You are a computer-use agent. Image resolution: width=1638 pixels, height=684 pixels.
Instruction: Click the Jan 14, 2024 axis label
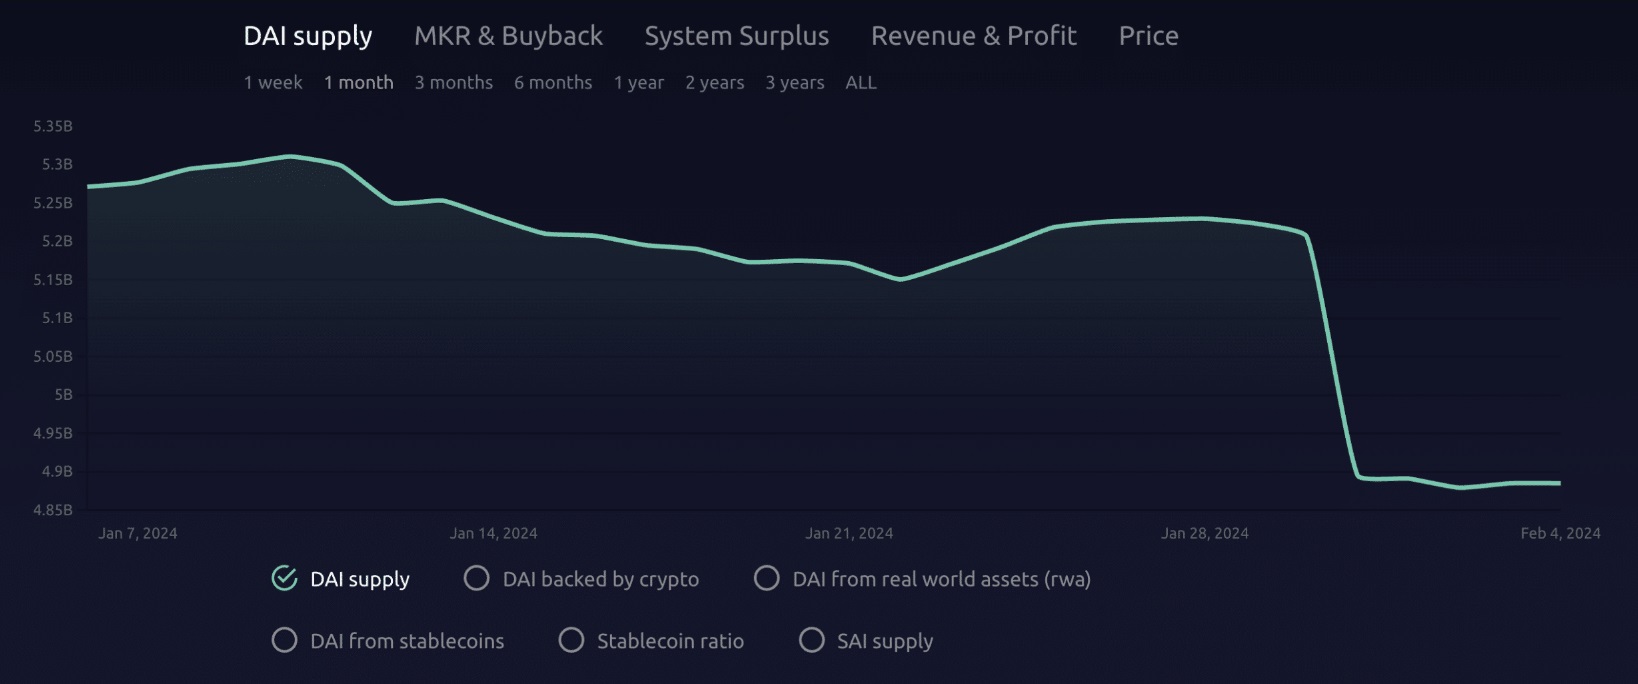coord(494,534)
